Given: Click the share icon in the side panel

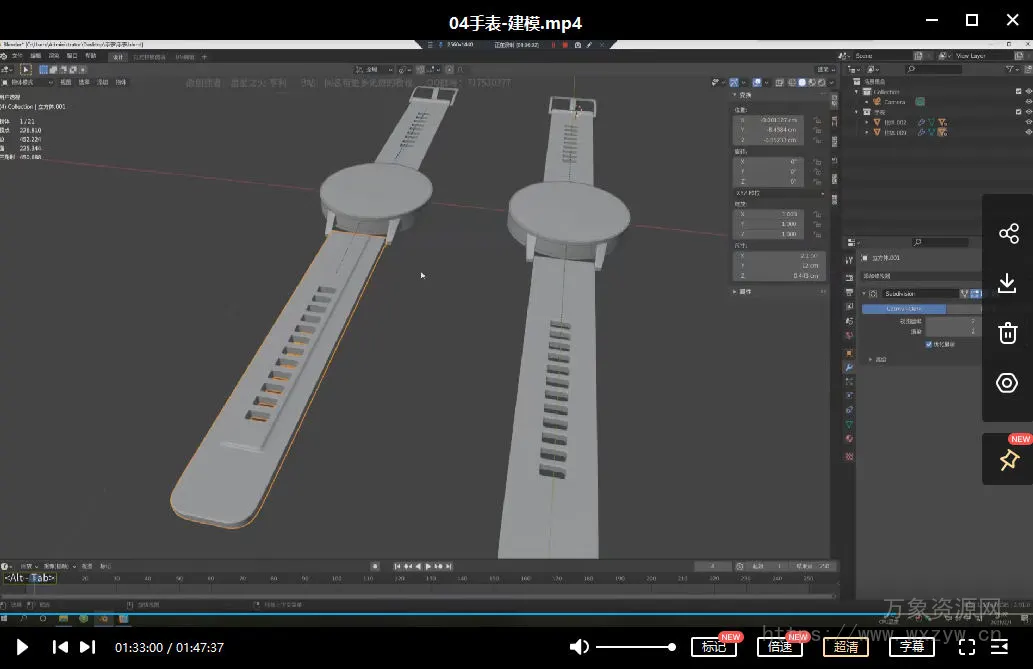Looking at the screenshot, I should pos(1008,234).
